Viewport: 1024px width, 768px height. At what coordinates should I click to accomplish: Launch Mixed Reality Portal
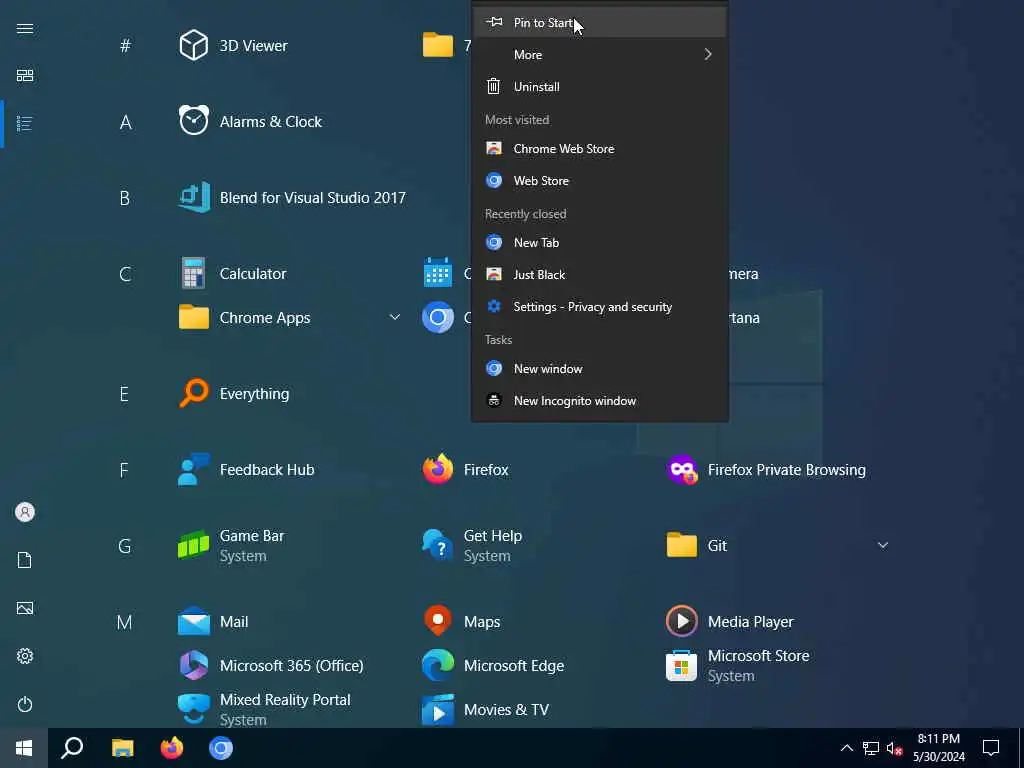(x=264, y=709)
